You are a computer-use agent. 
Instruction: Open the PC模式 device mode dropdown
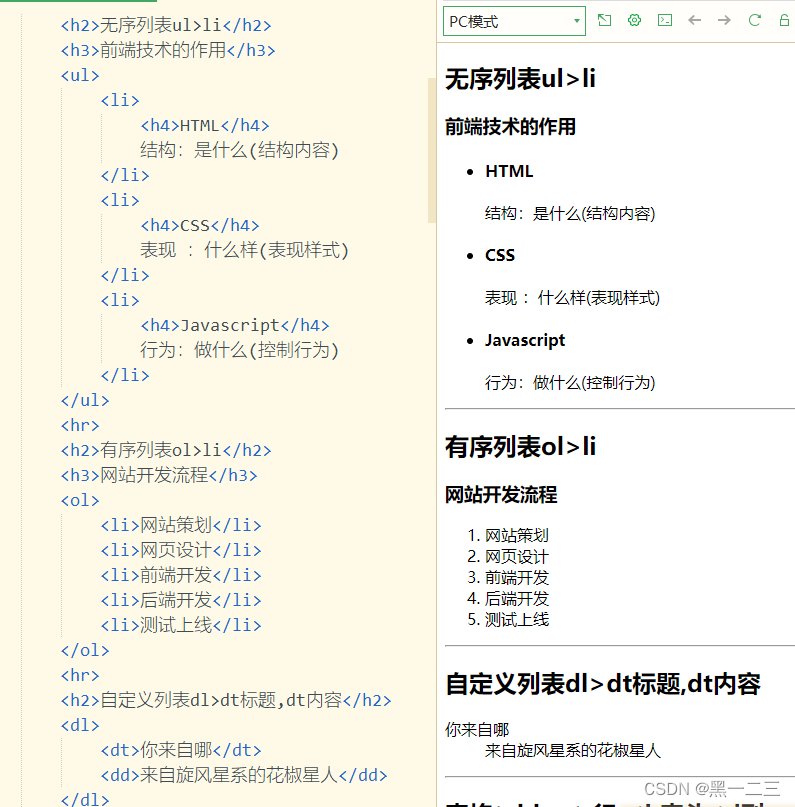[x=514, y=21]
